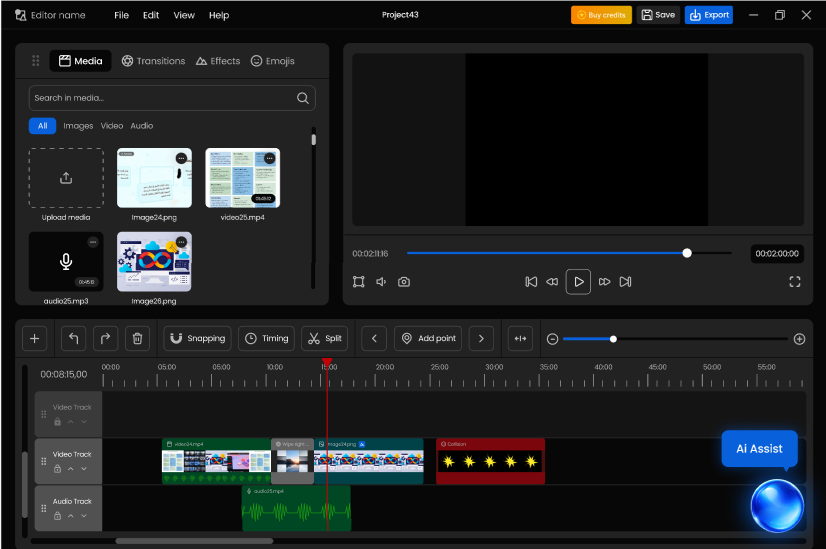Viewport: 826px width, 549px height.
Task: Move top Video Track up chevron
Action: [71, 421]
